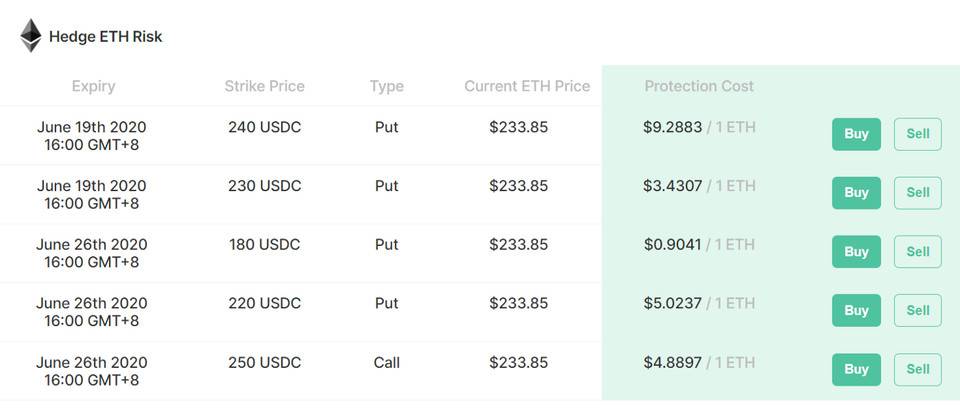Sell the 220 USDC put option
Screen dimensions: 960x418
[x=917, y=310]
